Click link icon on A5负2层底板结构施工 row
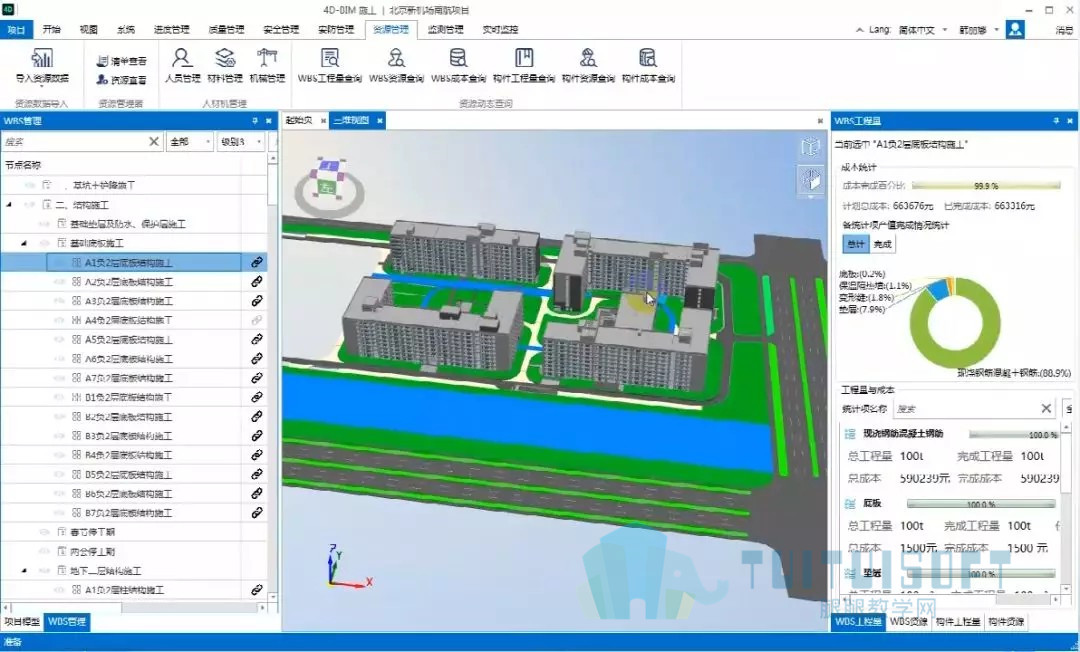Screen dimensions: 1080x652 (x=256, y=339)
